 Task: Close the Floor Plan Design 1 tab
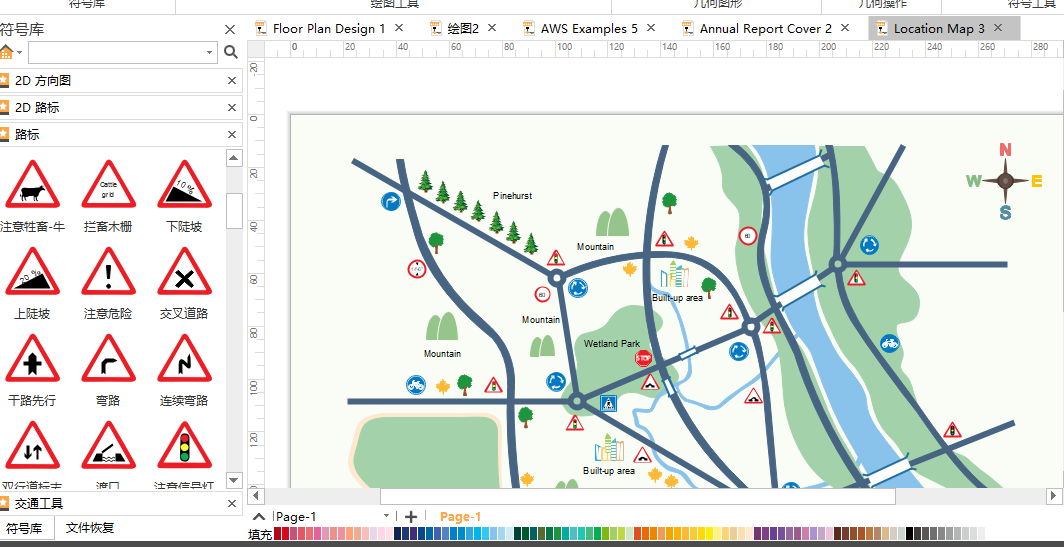pos(399,28)
